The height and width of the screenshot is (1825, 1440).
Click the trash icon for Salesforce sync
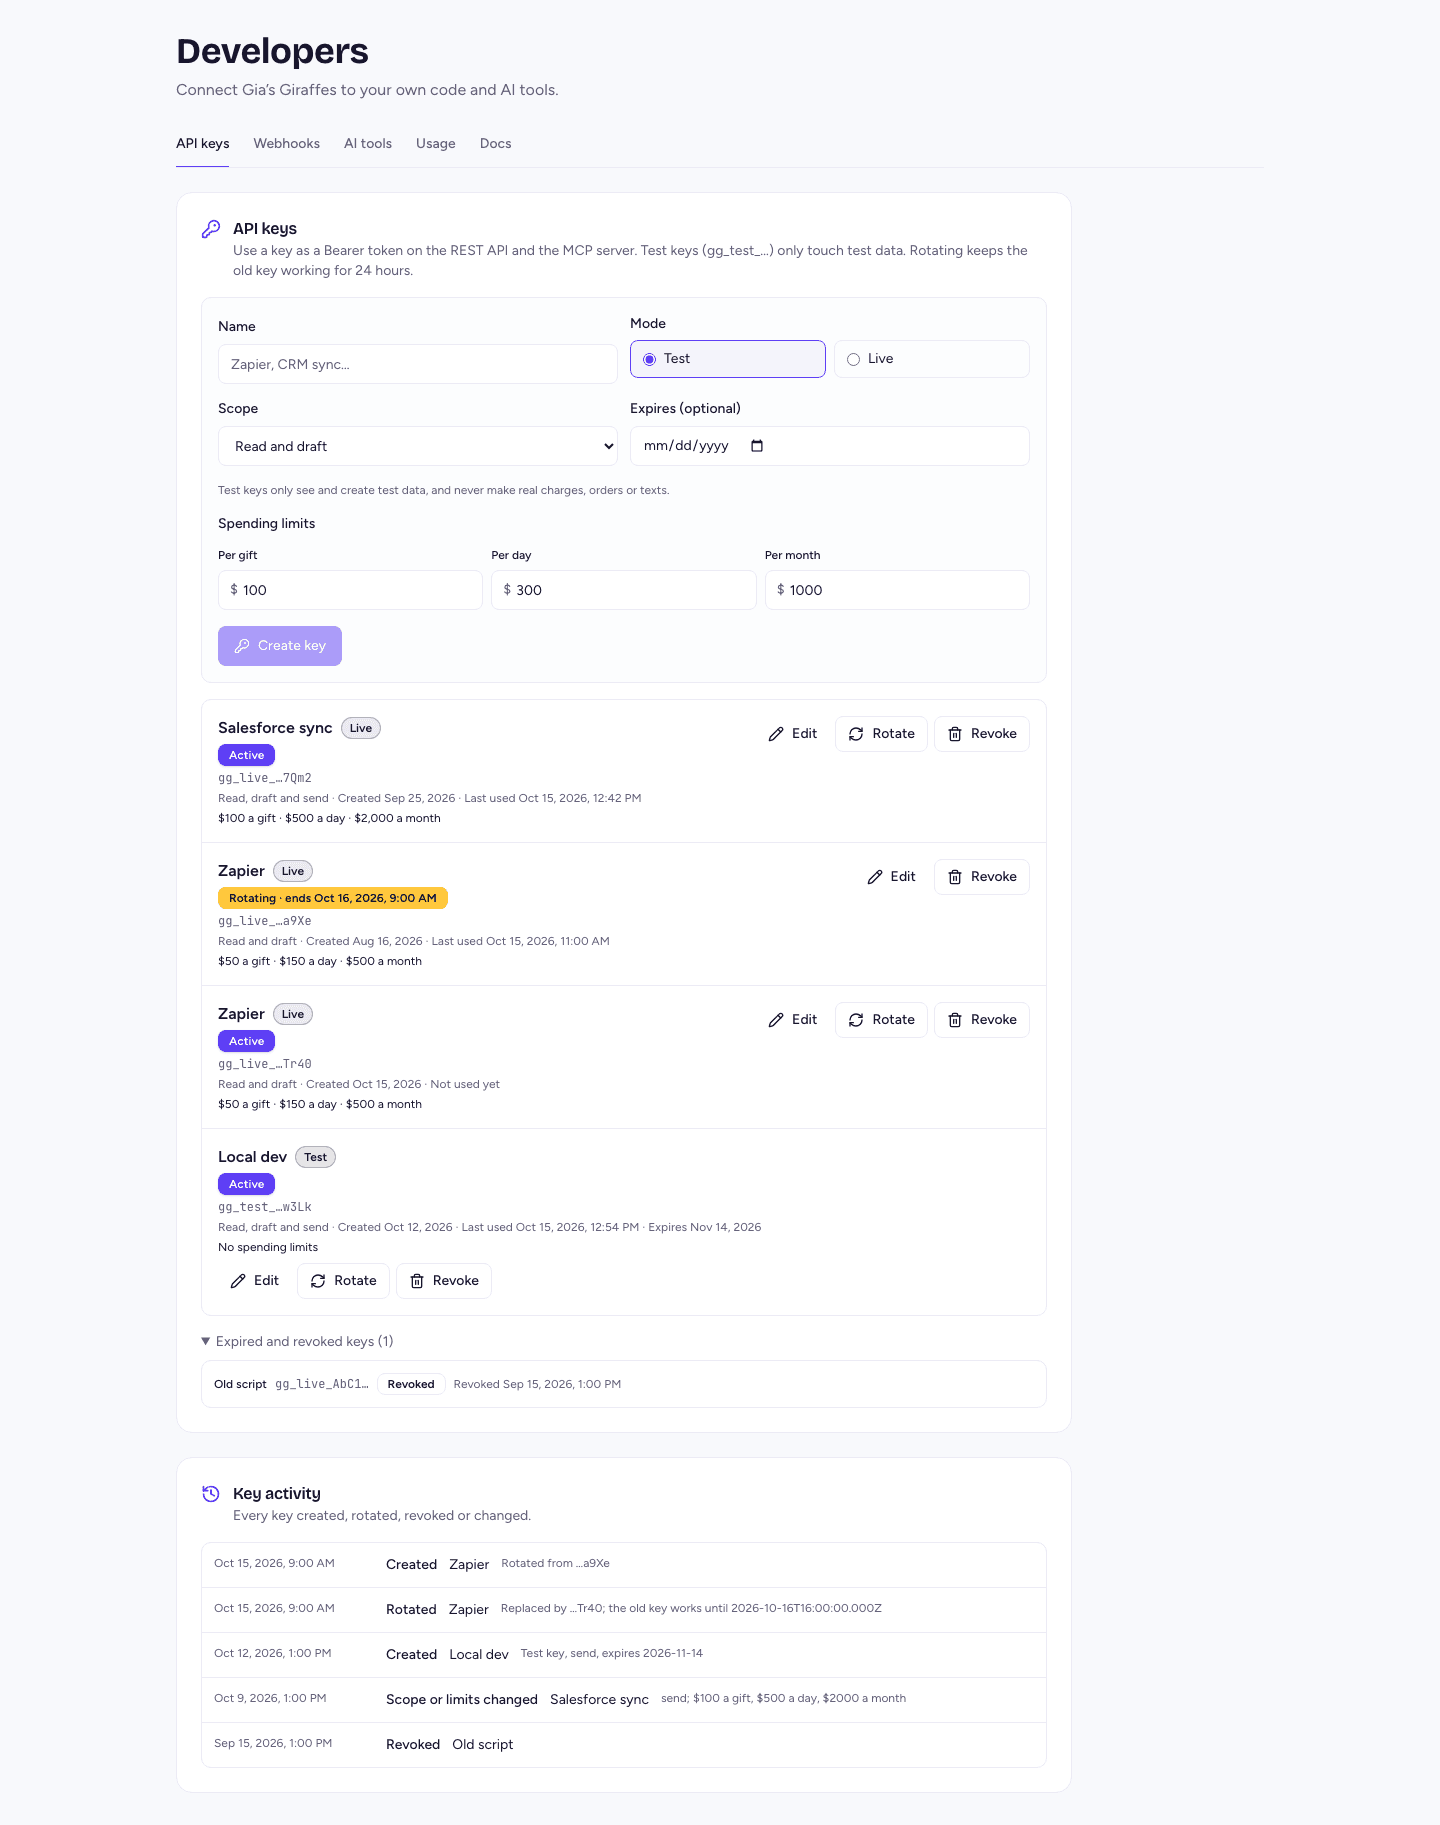(955, 734)
